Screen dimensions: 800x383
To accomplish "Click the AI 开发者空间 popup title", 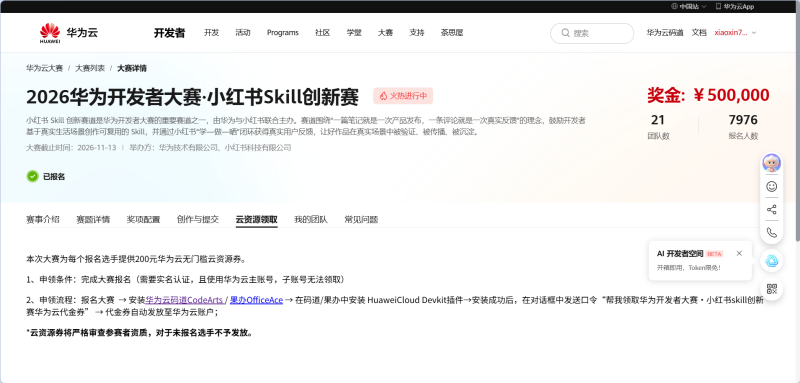I will point(680,253).
